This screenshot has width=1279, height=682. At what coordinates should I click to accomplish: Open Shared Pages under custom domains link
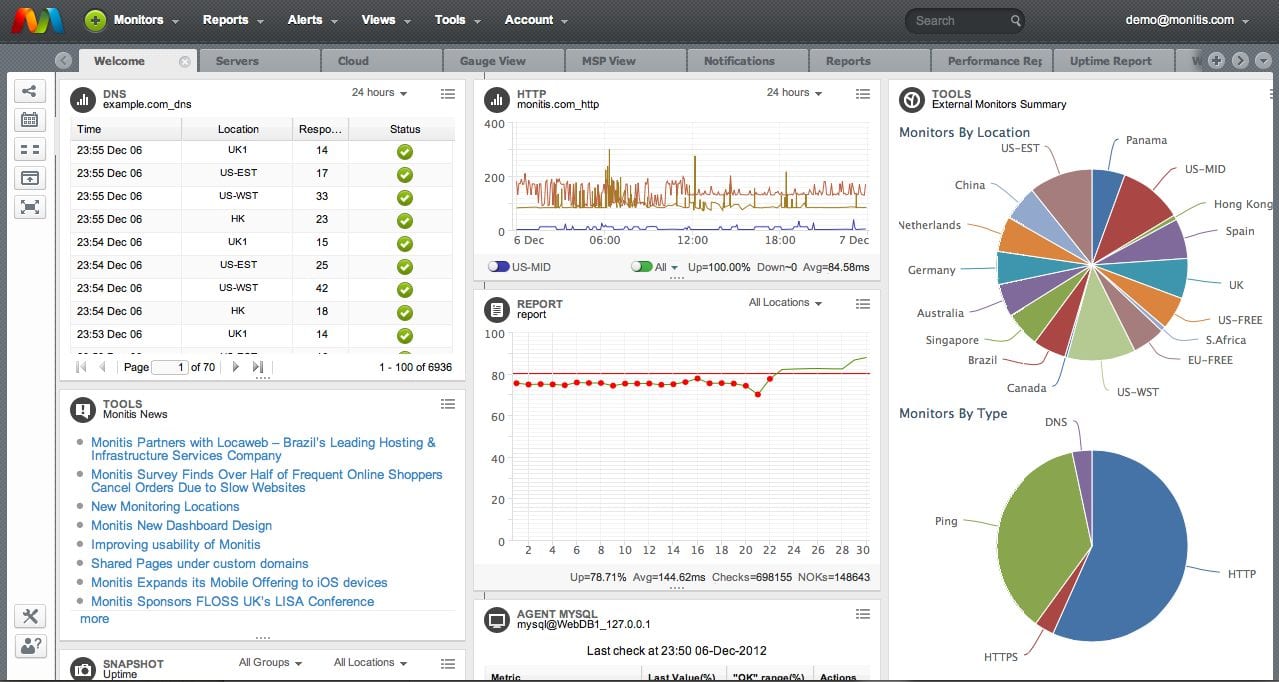coord(200,564)
